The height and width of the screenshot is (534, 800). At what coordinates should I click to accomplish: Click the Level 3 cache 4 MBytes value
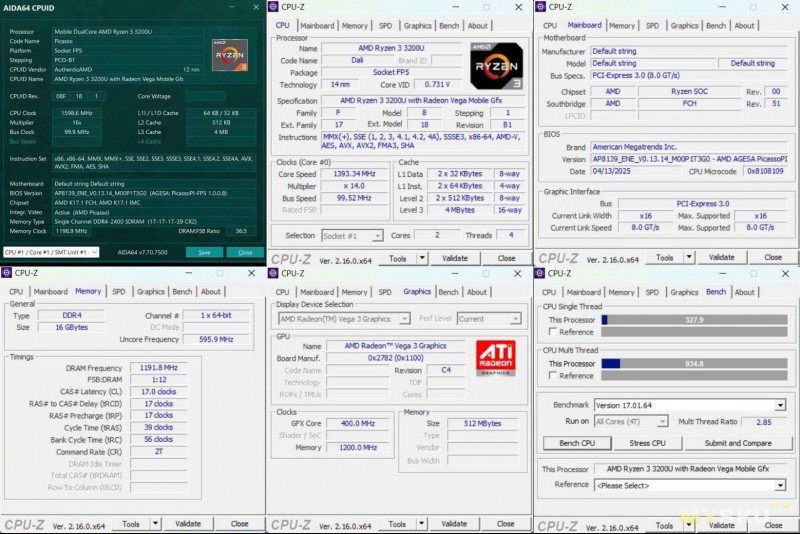coord(459,210)
